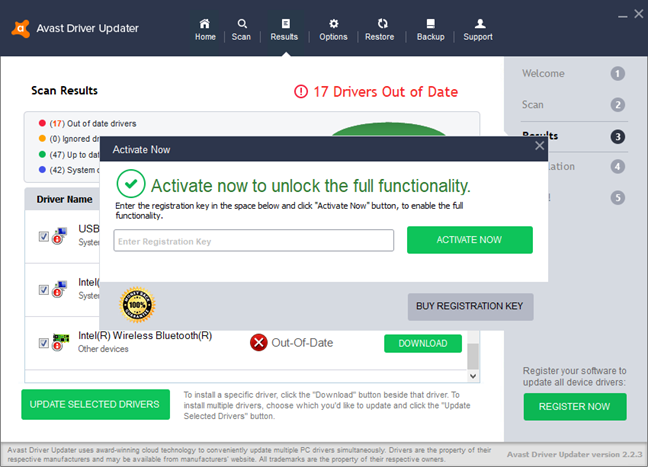Open the Options label
The image size is (648, 467).
pyautogui.click(x=333, y=37)
